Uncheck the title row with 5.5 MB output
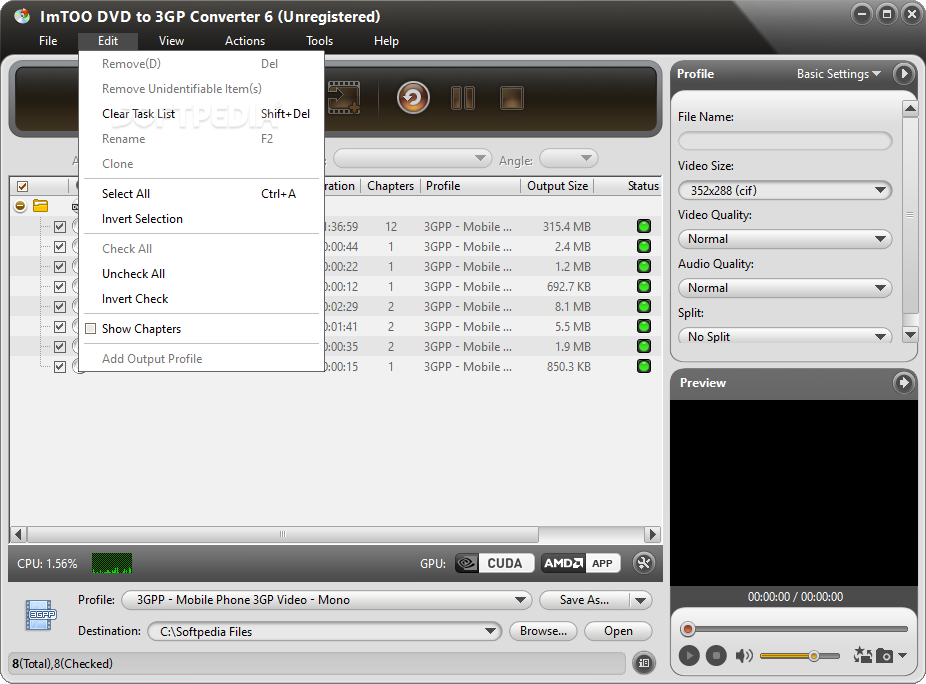This screenshot has width=926, height=684. point(60,326)
